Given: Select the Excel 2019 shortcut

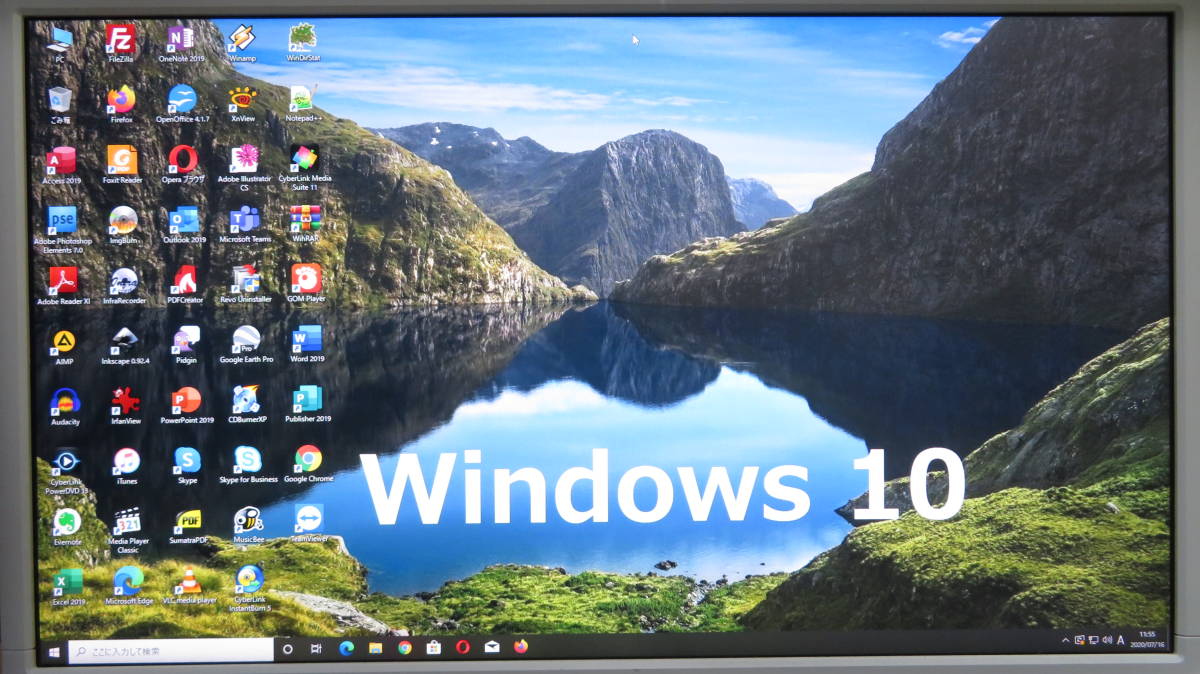Looking at the screenshot, I should point(68,587).
